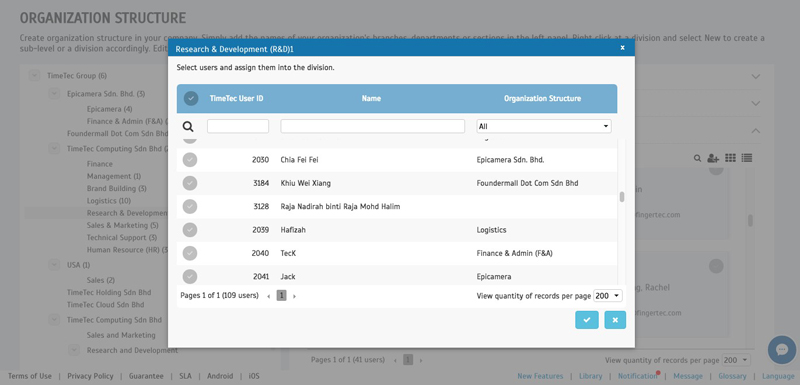The image size is (800, 385).
Task: Check the row for Hafizah
Action: click(x=190, y=230)
